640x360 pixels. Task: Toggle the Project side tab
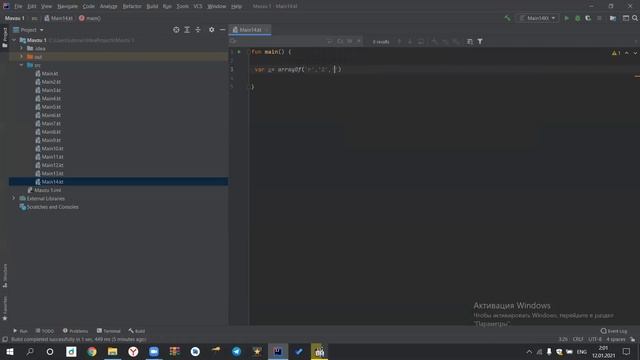tap(5, 38)
